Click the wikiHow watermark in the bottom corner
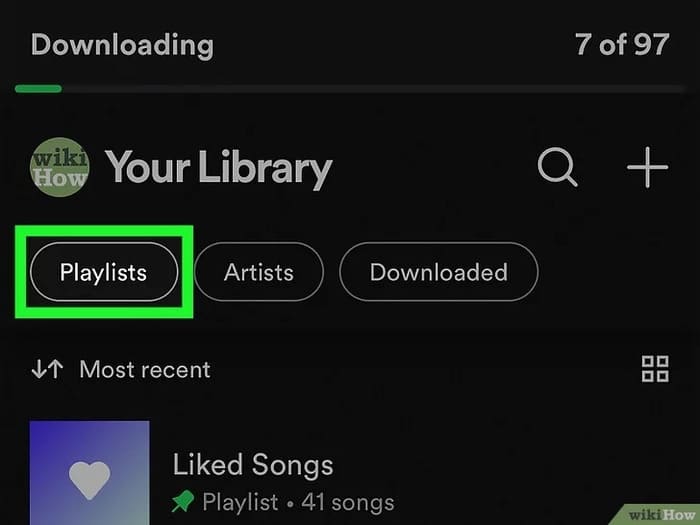 click(660, 514)
